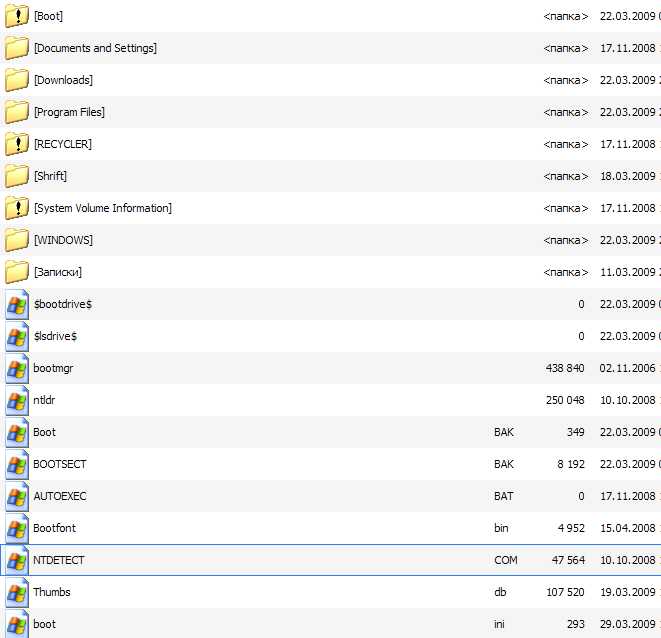Click the Thumbs file icon
This screenshot has width=661, height=638.
17,593
